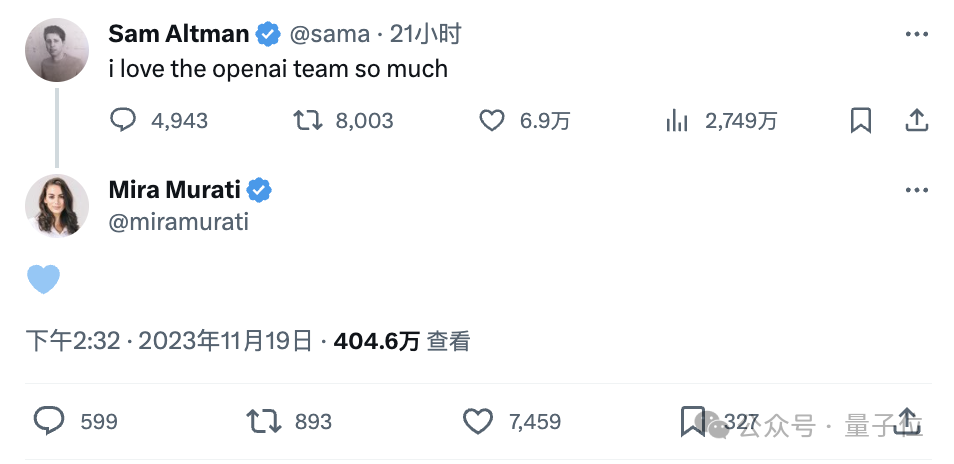954x464 pixels.
Task: View the 404.6万 查看 view count details
Action: [x=402, y=342]
